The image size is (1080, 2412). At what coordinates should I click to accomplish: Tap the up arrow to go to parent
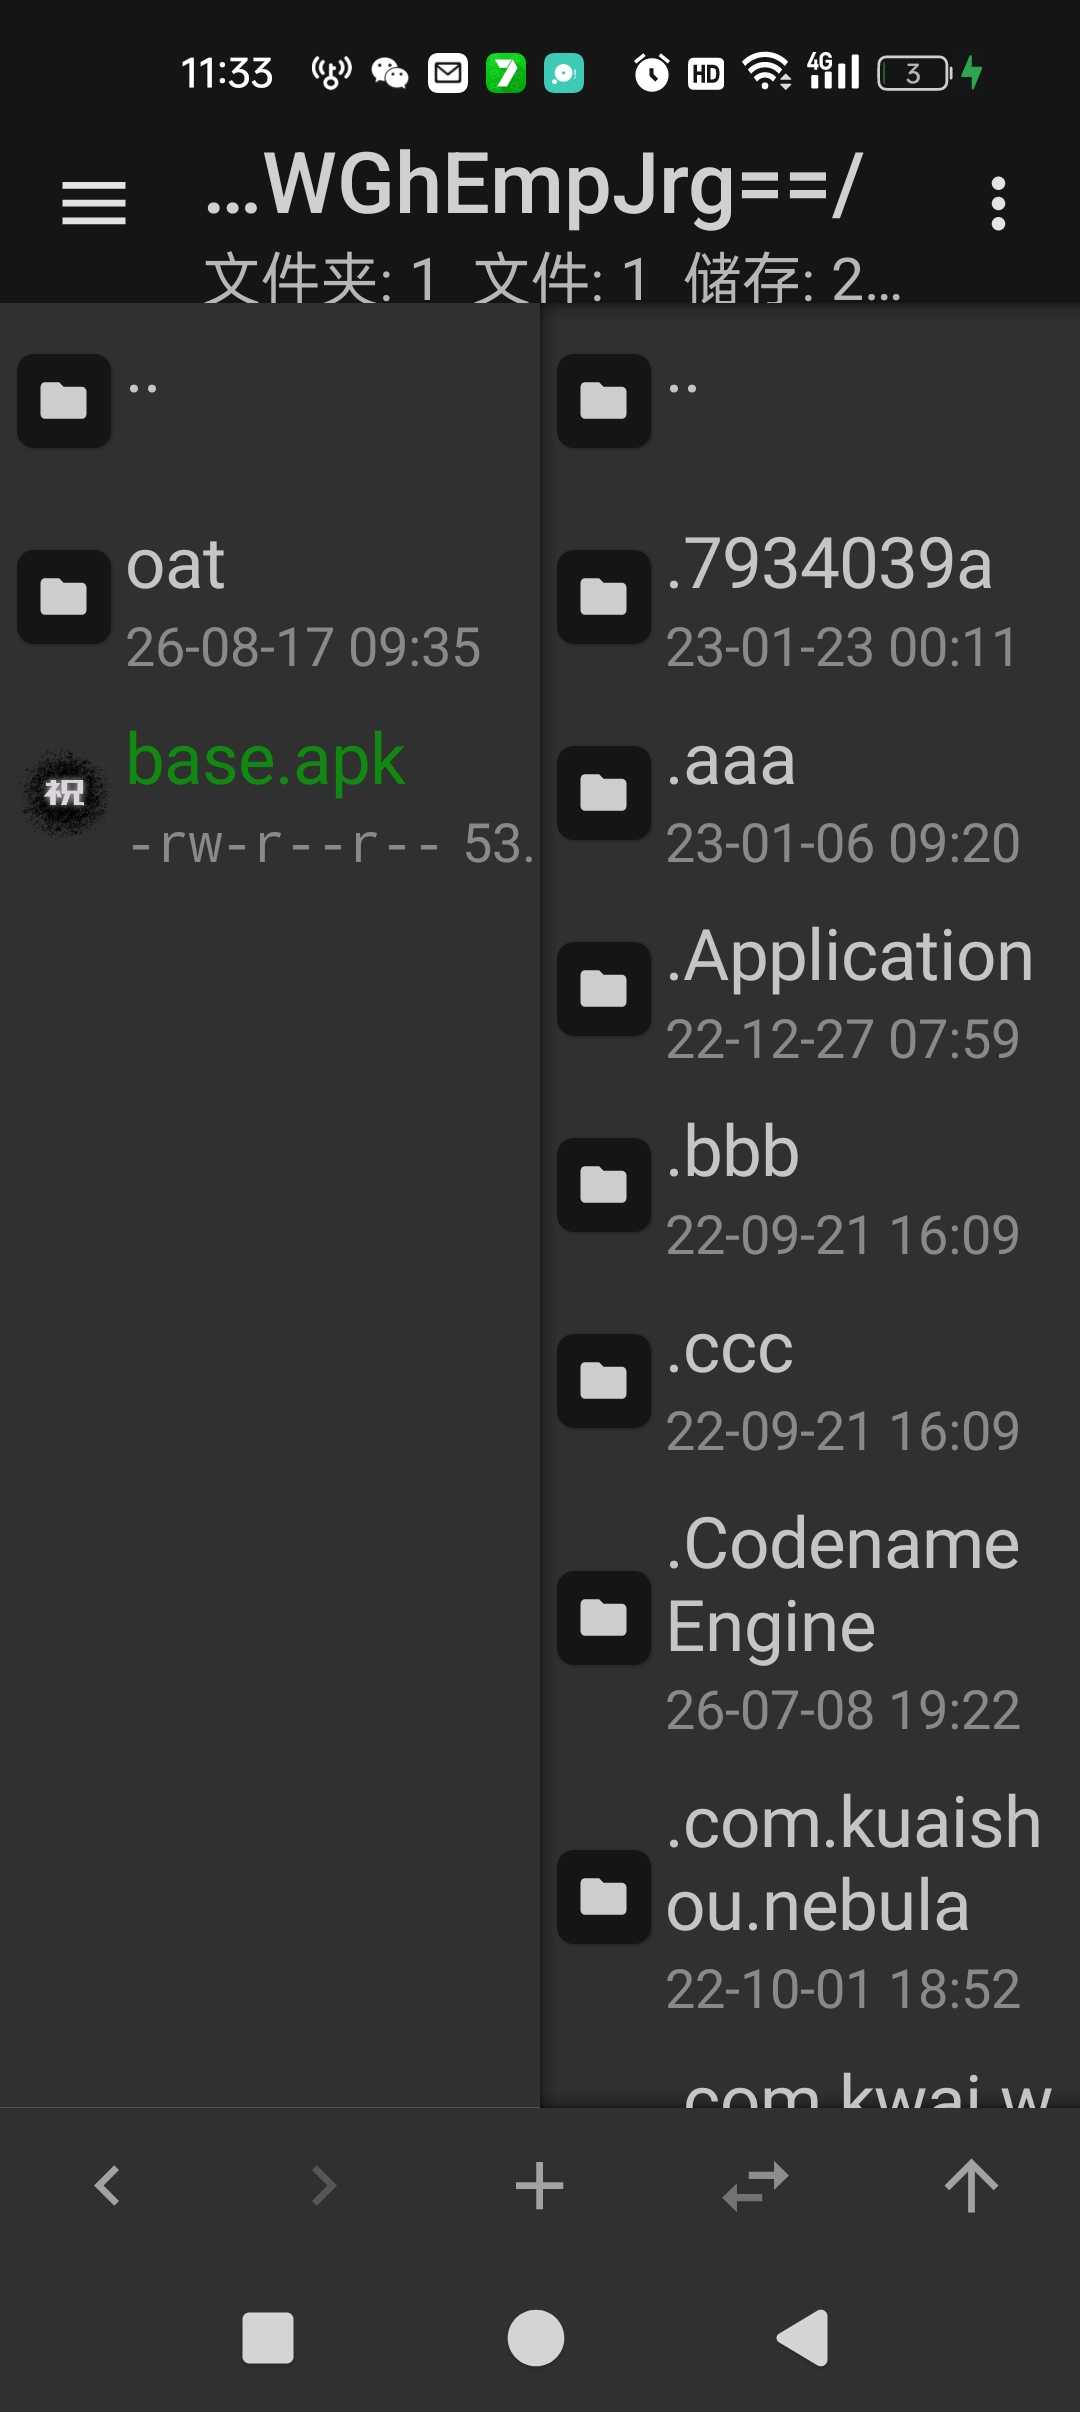click(x=971, y=2185)
